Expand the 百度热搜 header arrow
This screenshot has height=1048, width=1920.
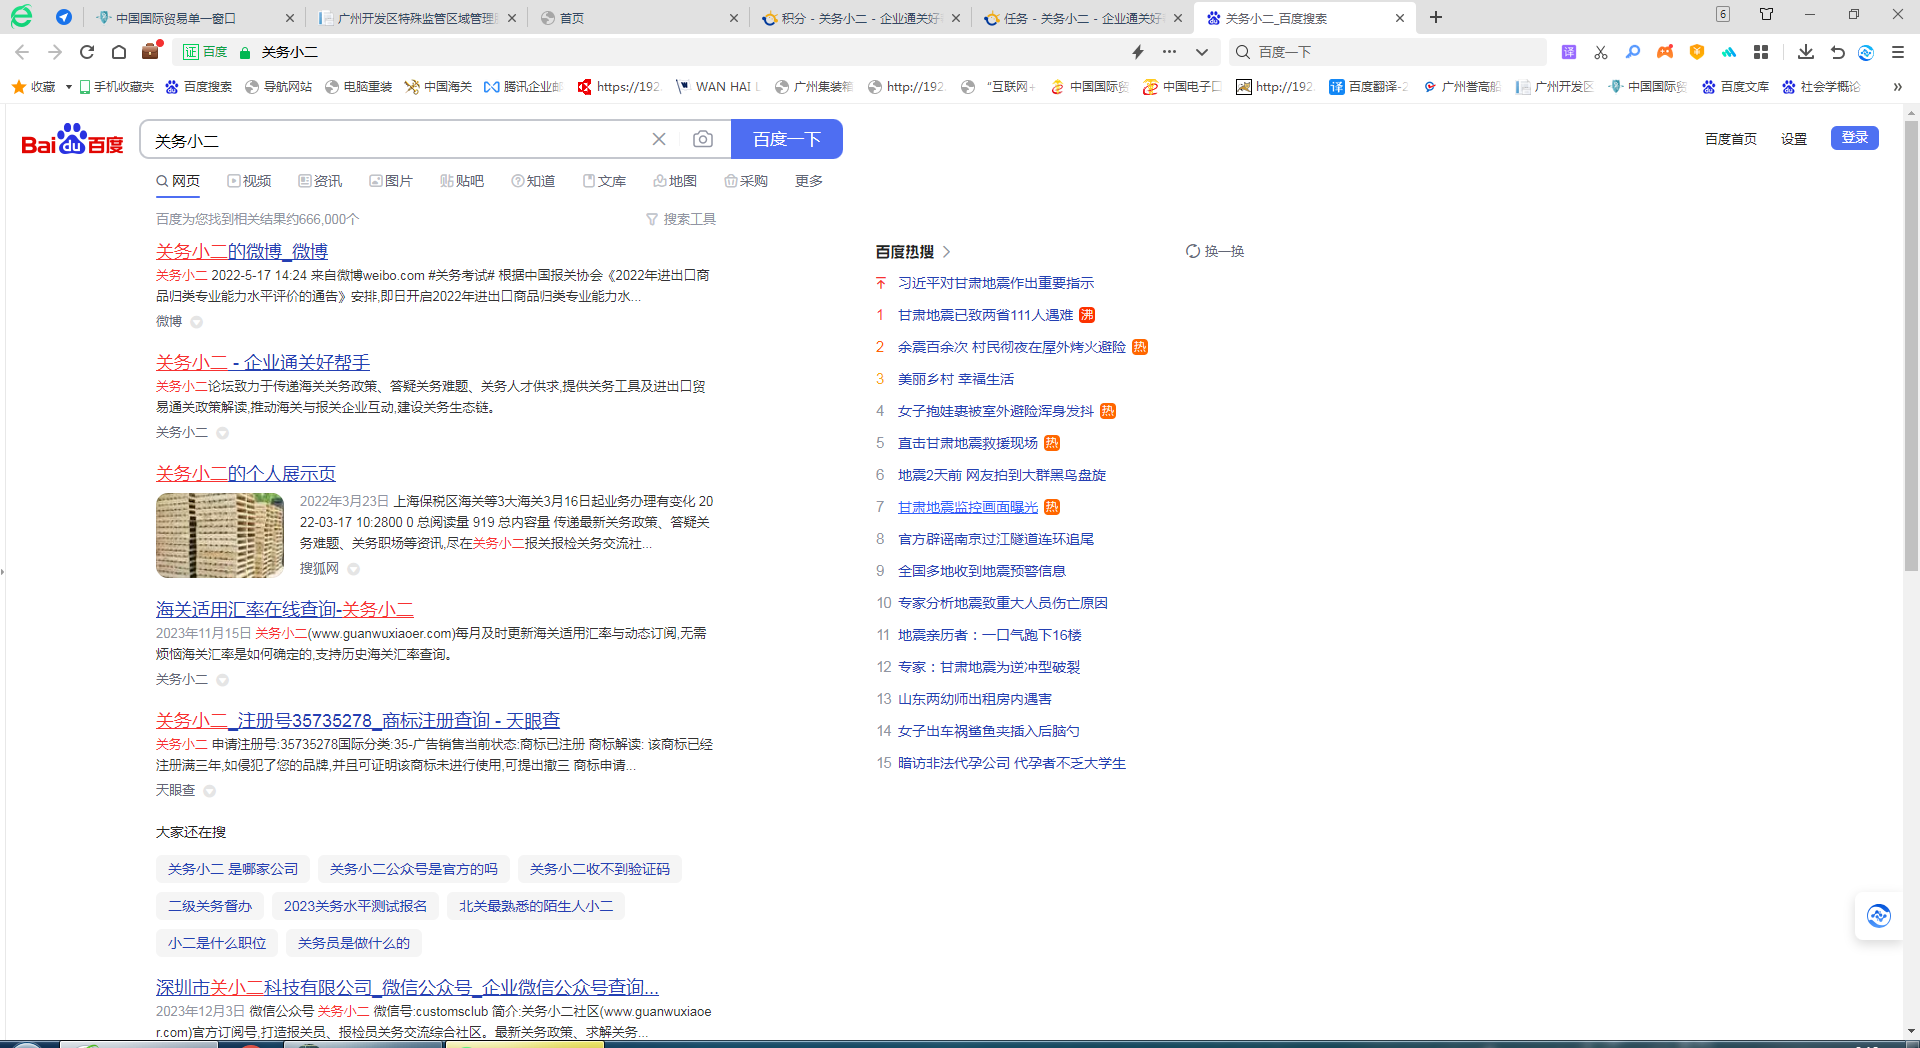pos(947,252)
